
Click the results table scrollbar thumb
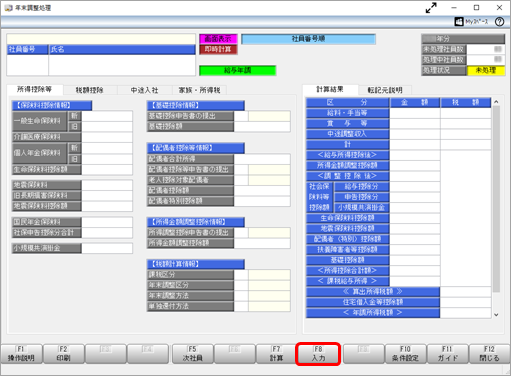496,199
